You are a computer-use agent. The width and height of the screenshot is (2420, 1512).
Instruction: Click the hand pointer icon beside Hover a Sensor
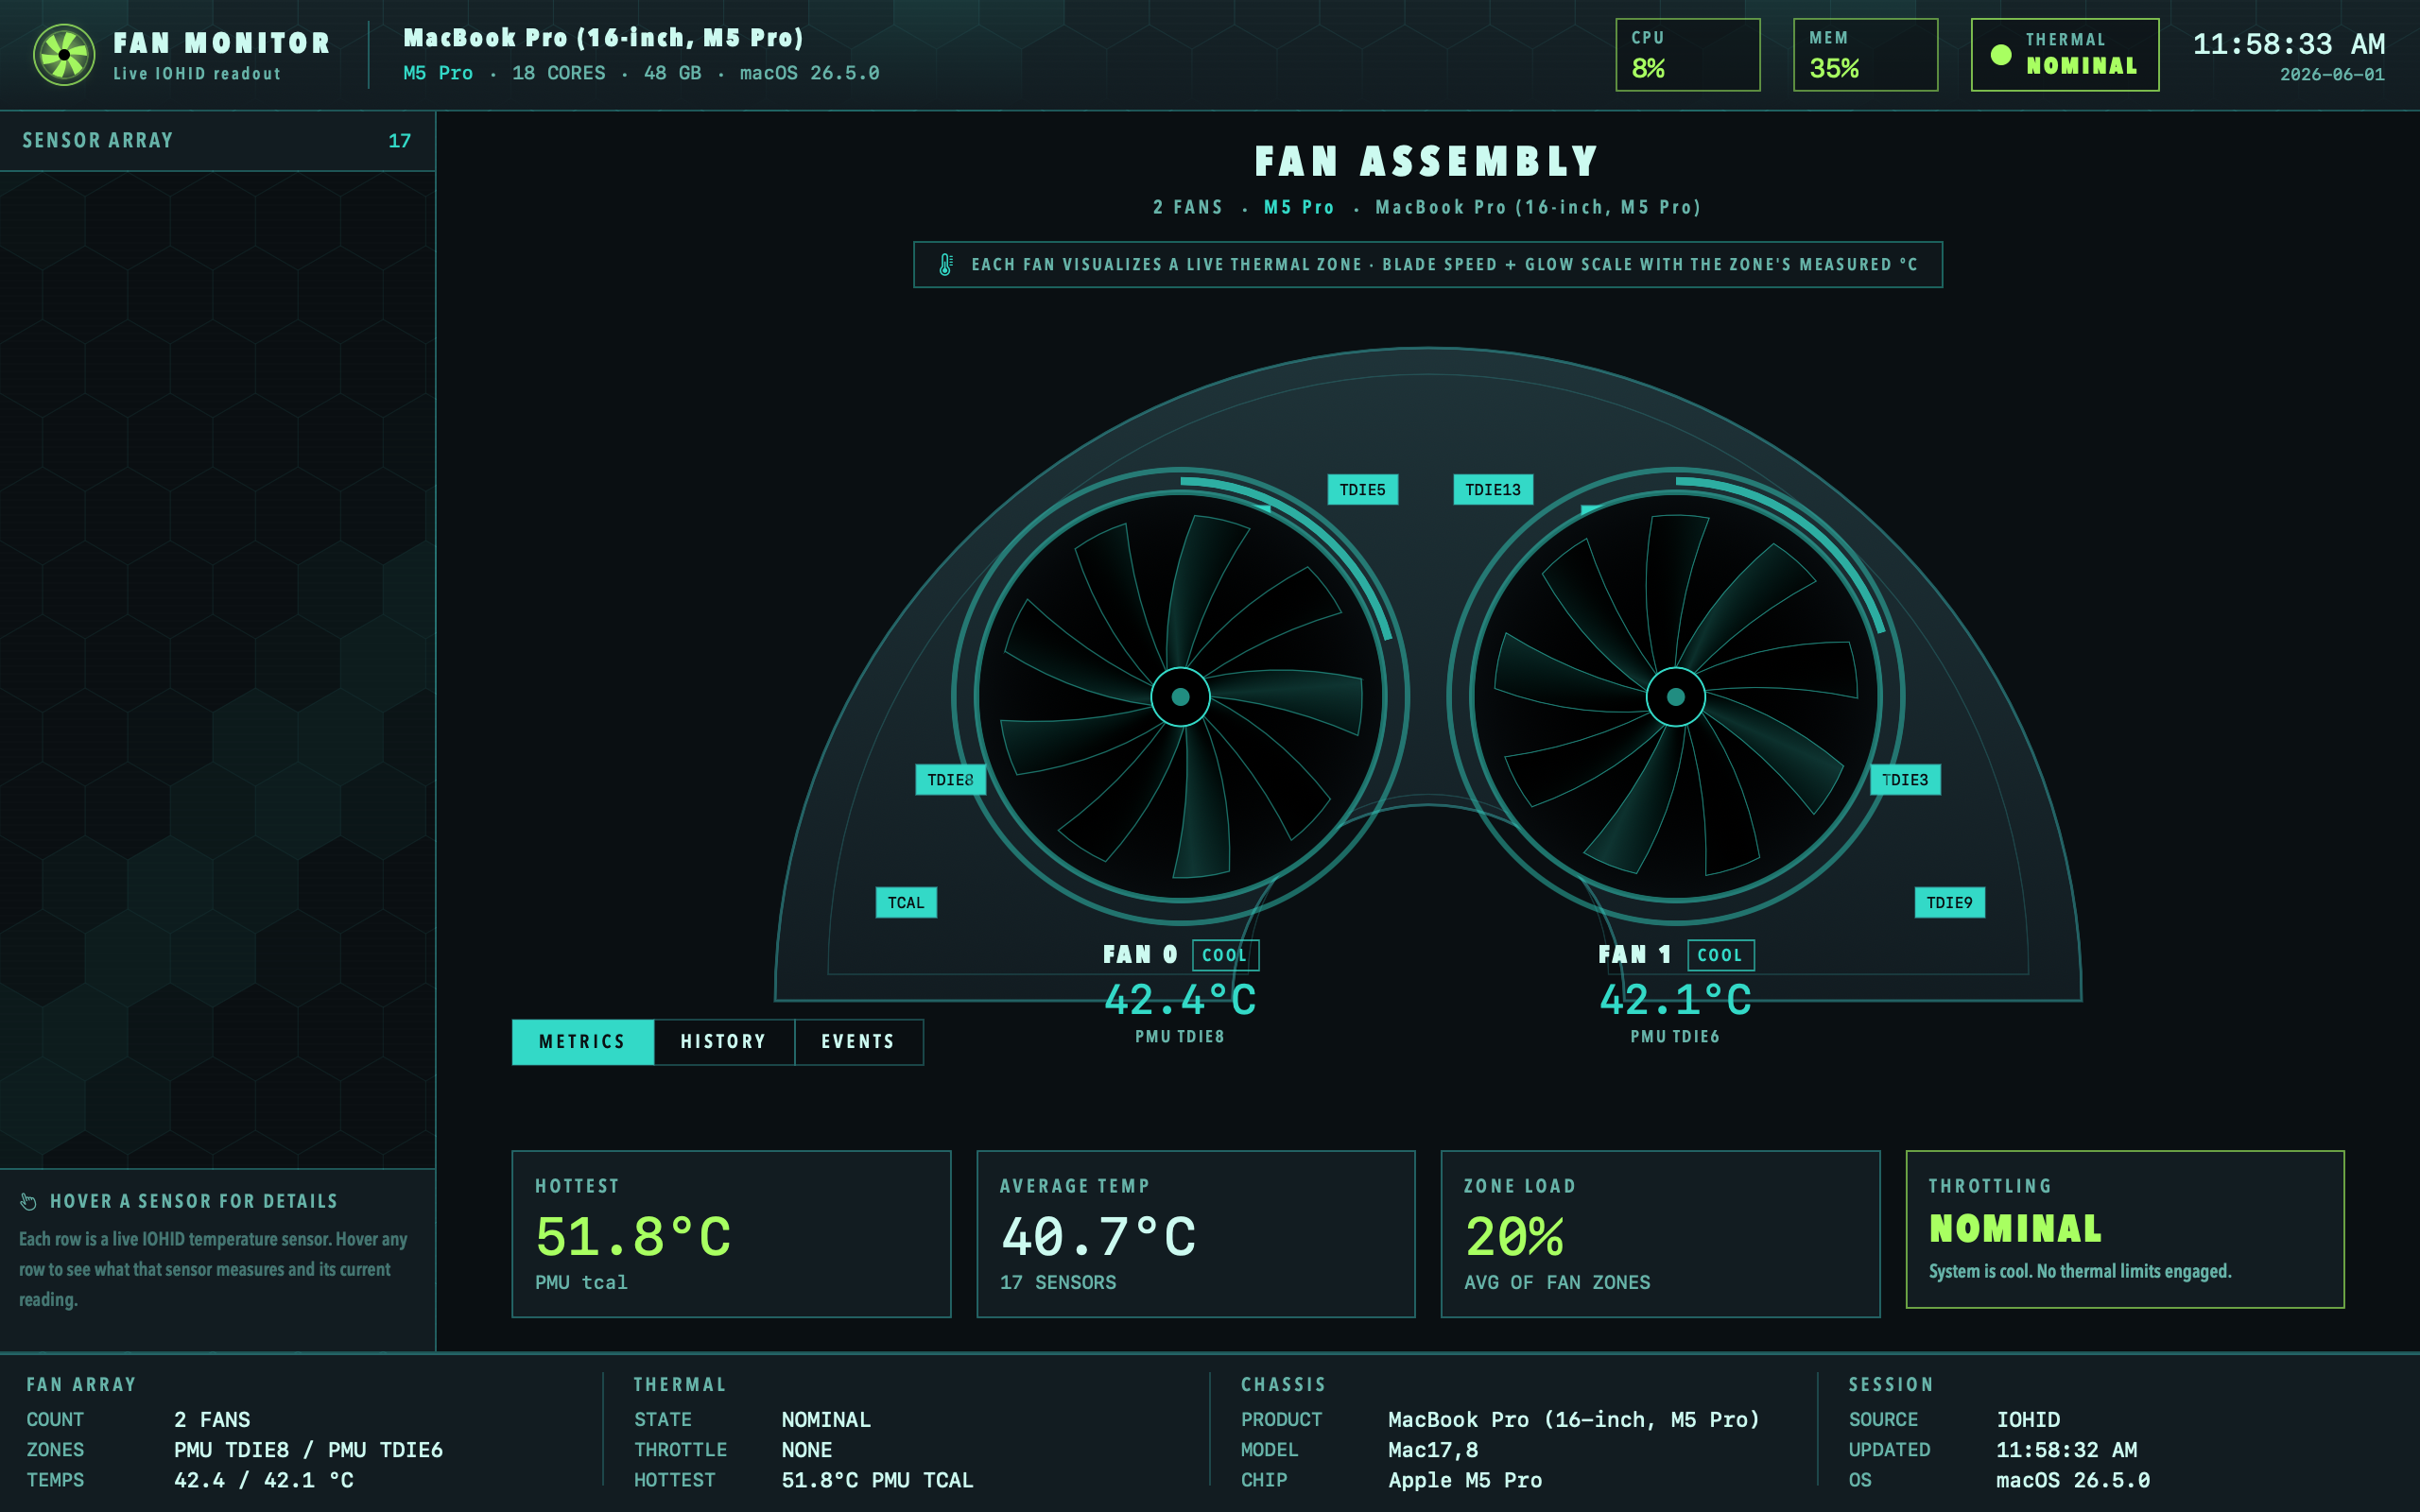point(28,1201)
